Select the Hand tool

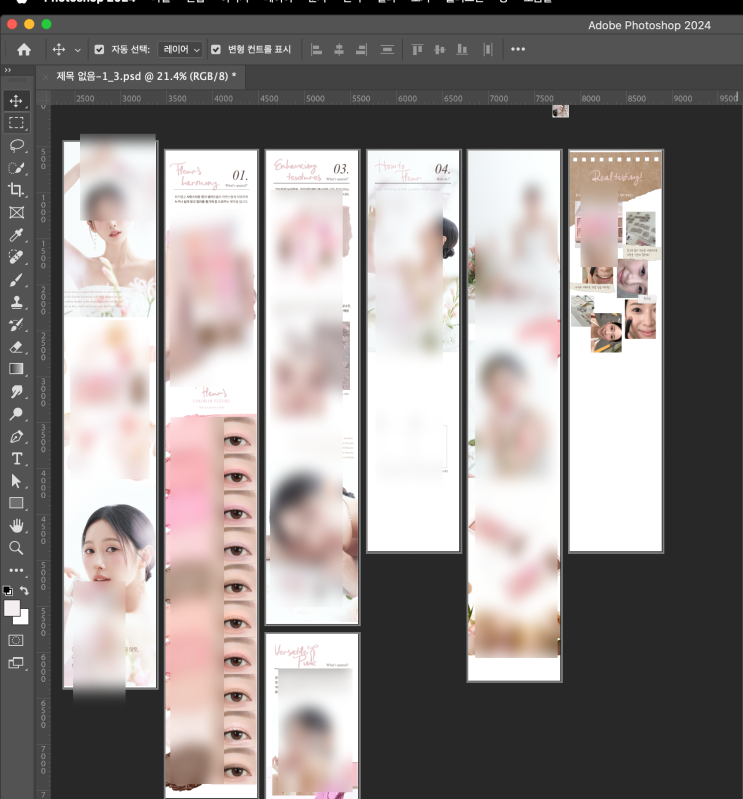click(16, 525)
